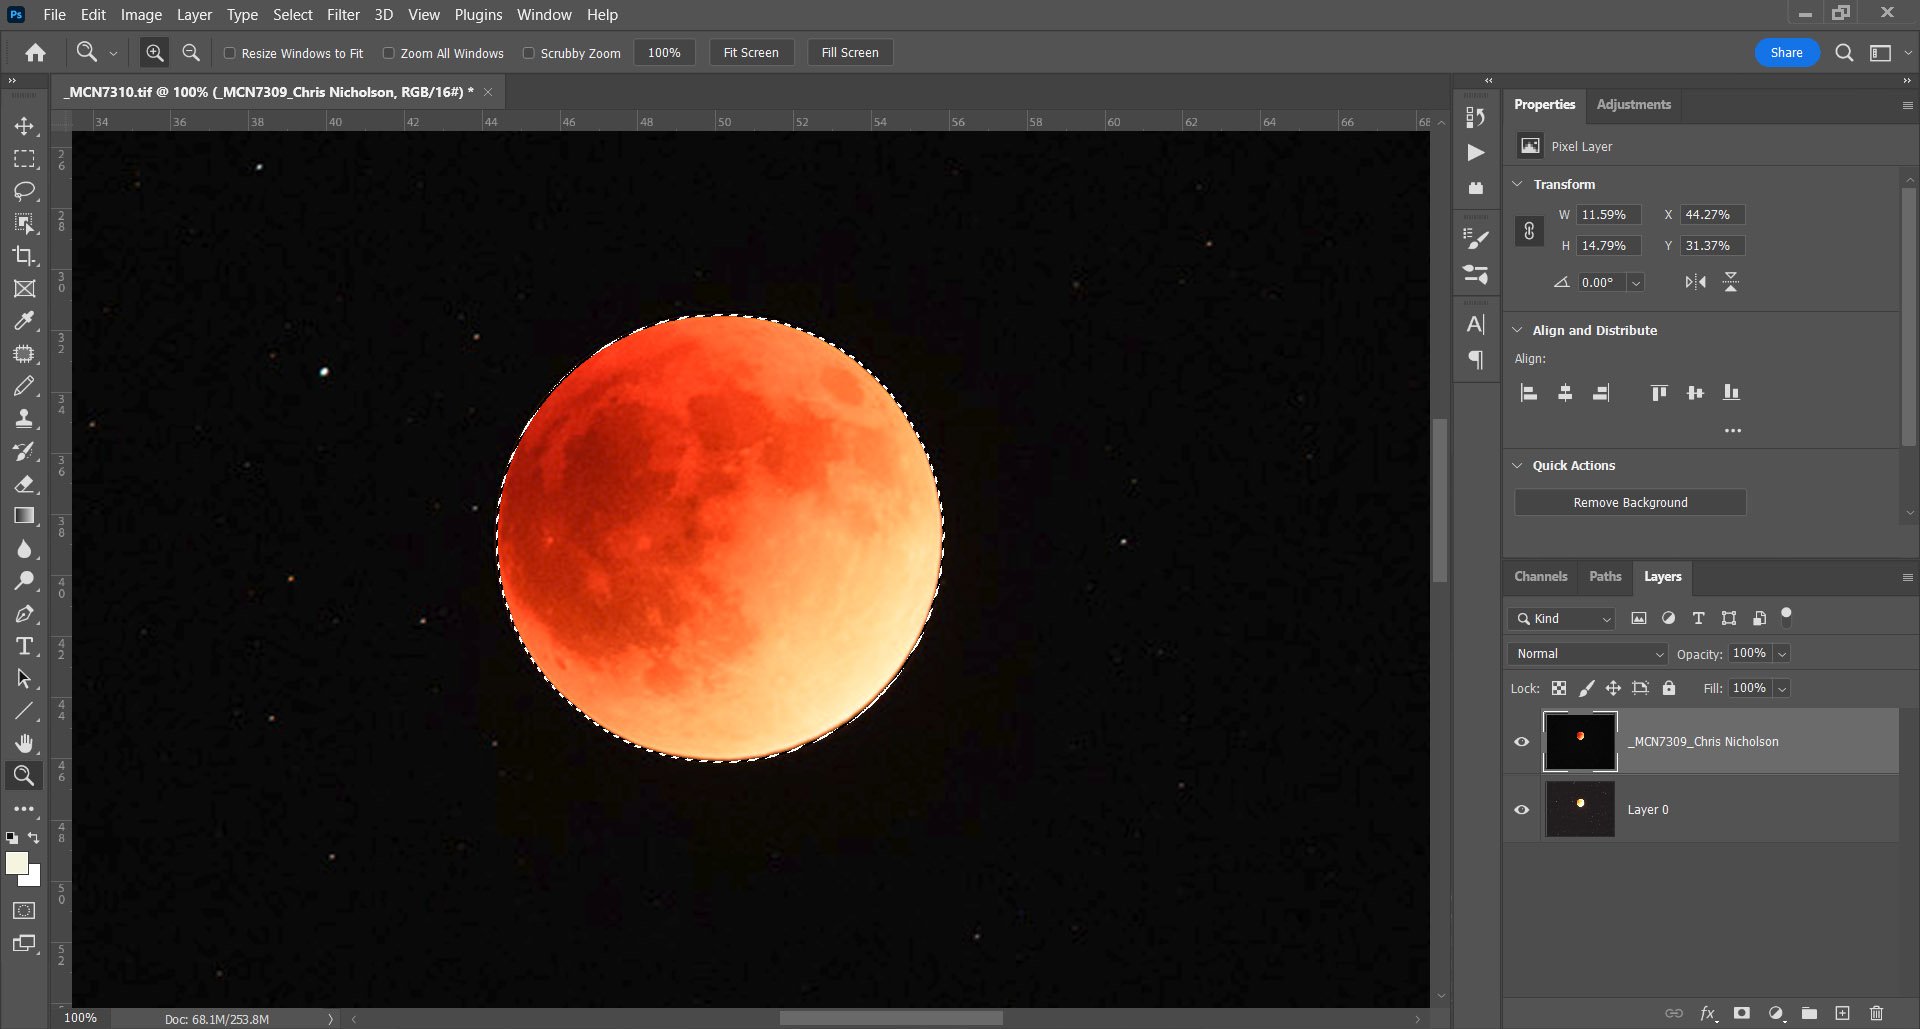Select the History Brush tool
Screen dimensions: 1920x1029
pos(24,451)
